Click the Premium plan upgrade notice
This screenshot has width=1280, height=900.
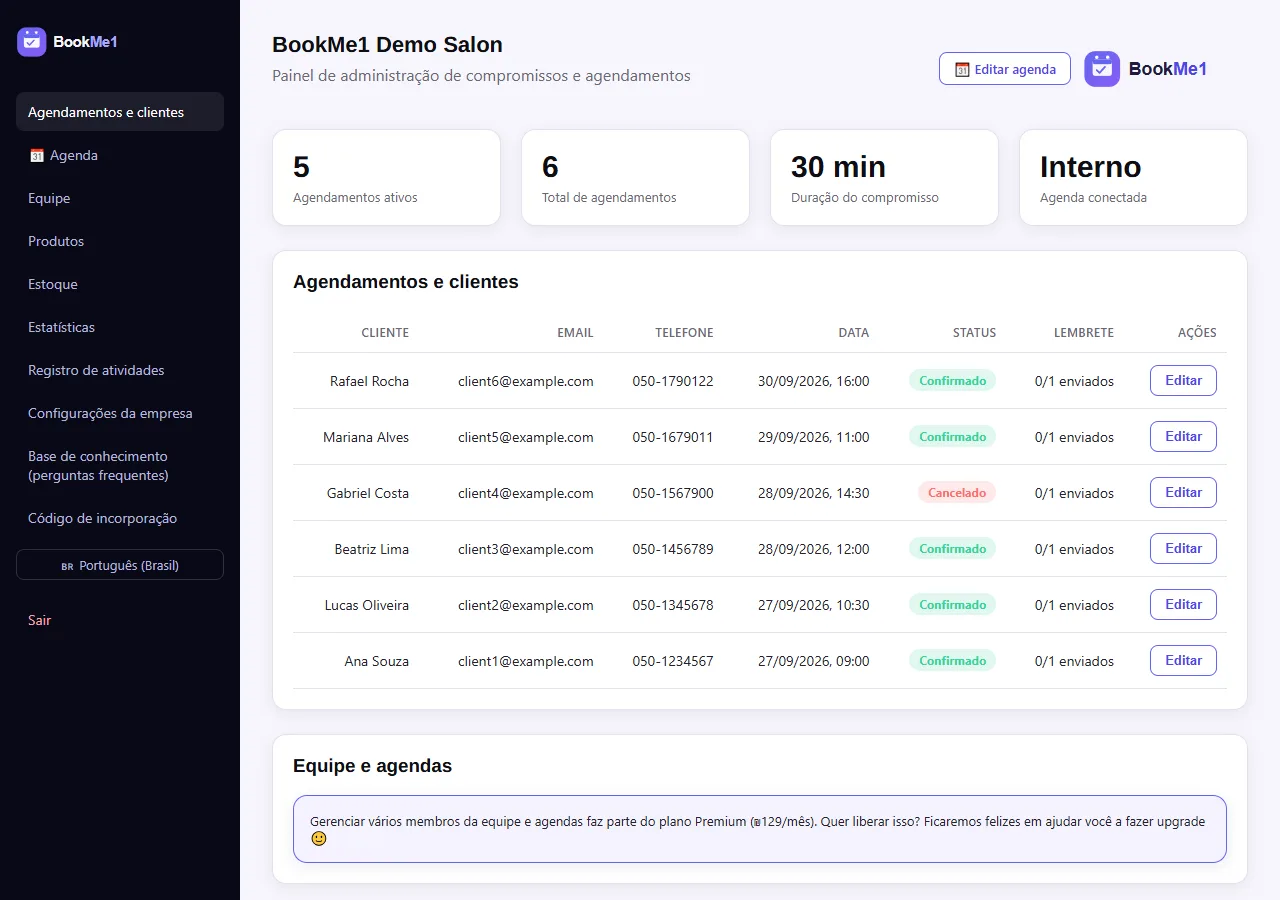click(x=760, y=829)
